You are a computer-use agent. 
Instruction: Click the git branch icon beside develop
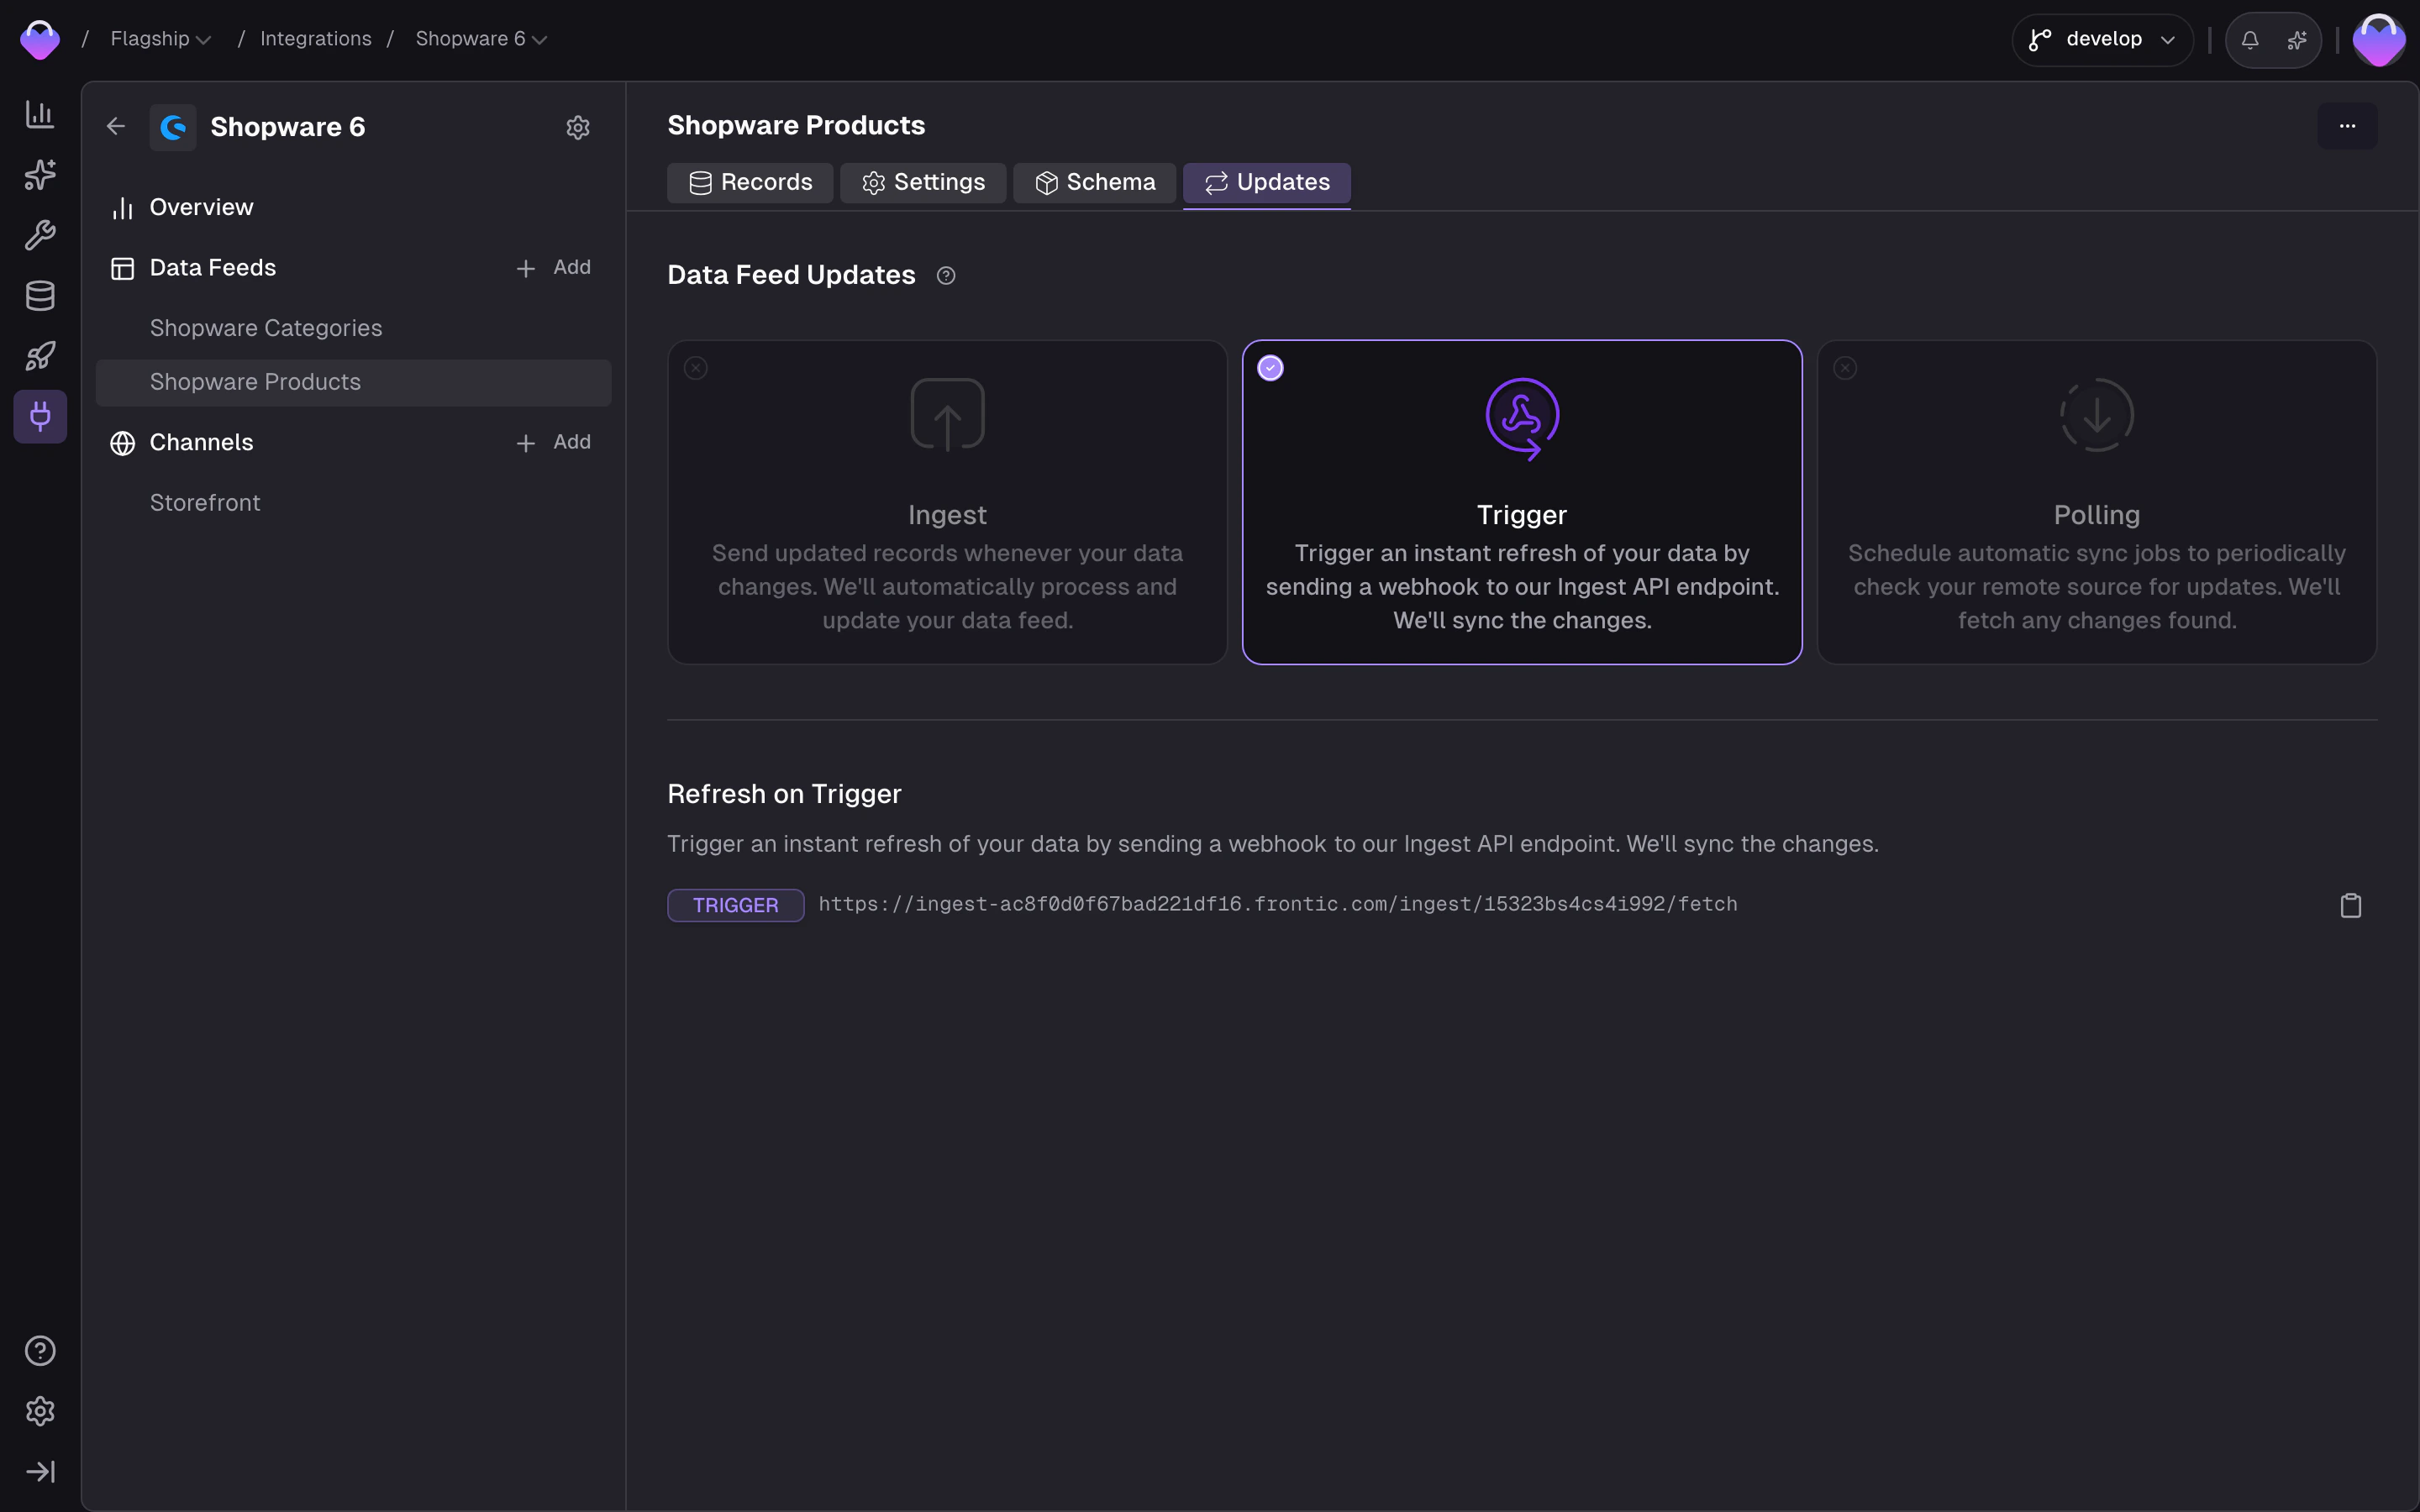click(2040, 40)
